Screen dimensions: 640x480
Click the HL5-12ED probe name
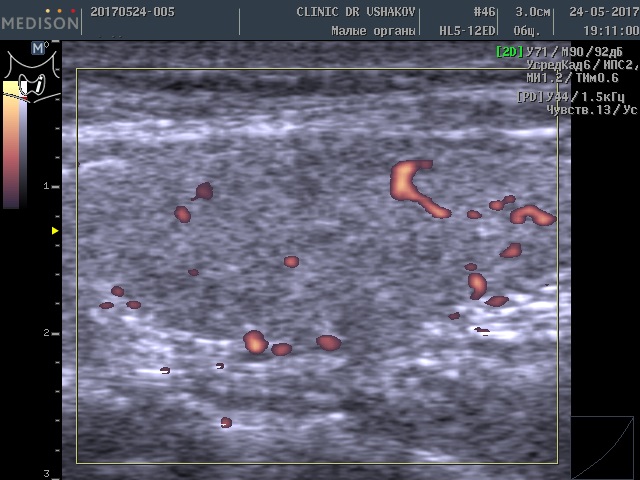pos(468,30)
